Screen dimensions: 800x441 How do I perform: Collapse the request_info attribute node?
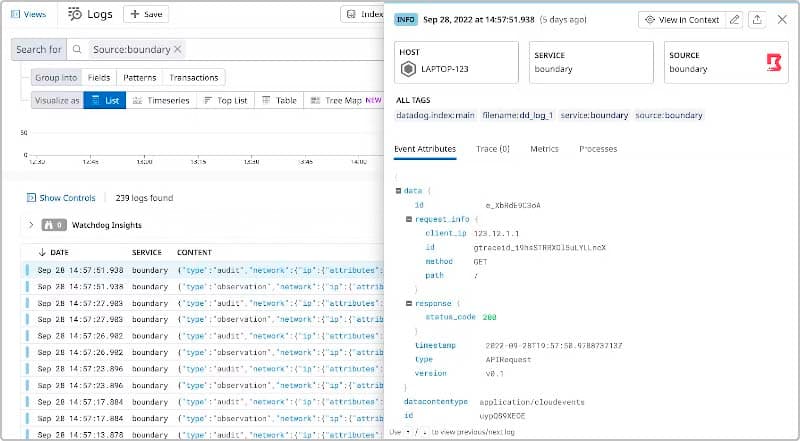pyautogui.click(x=409, y=218)
